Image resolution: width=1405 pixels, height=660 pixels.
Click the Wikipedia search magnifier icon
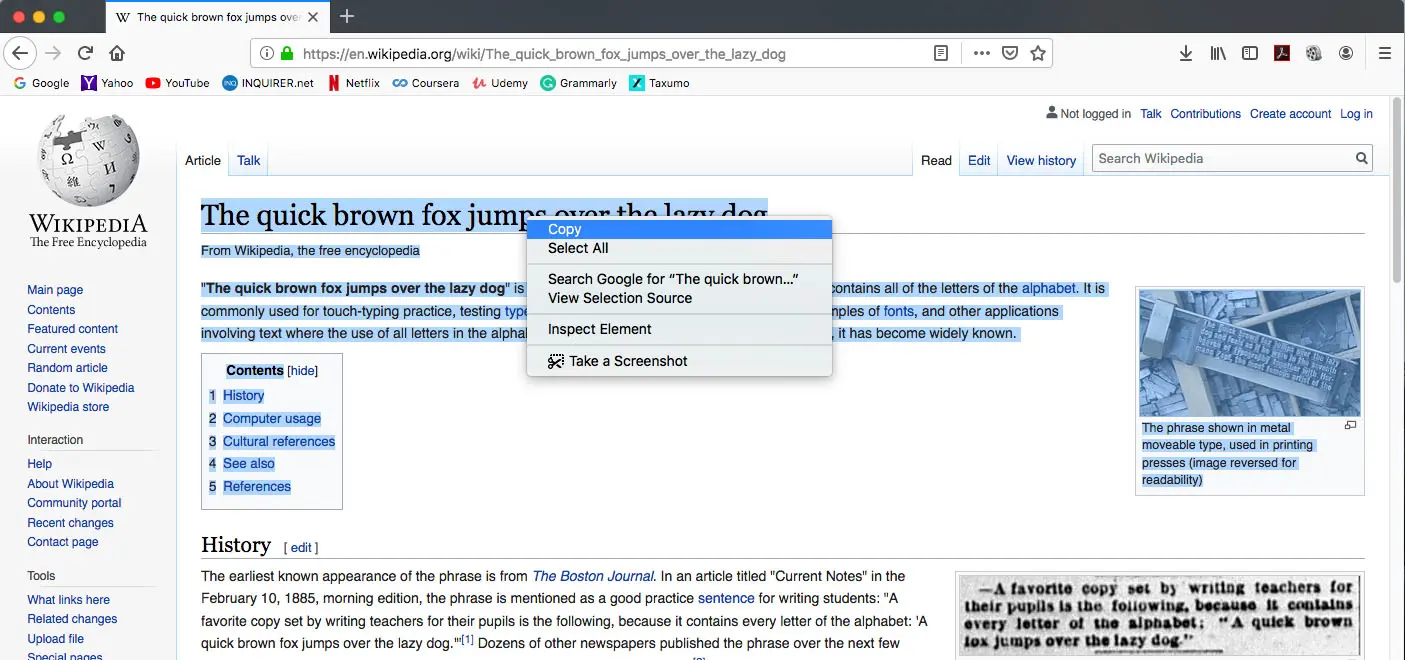(x=1361, y=158)
